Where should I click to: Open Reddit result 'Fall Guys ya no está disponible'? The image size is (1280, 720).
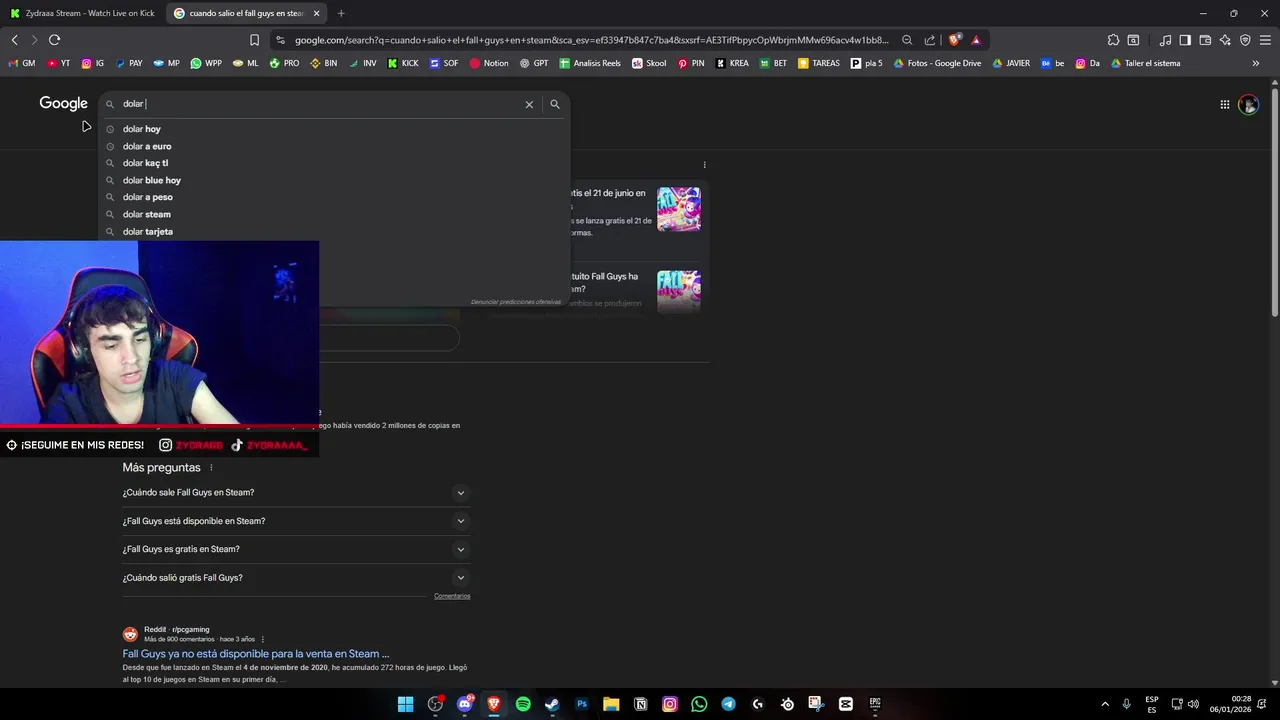(x=256, y=654)
